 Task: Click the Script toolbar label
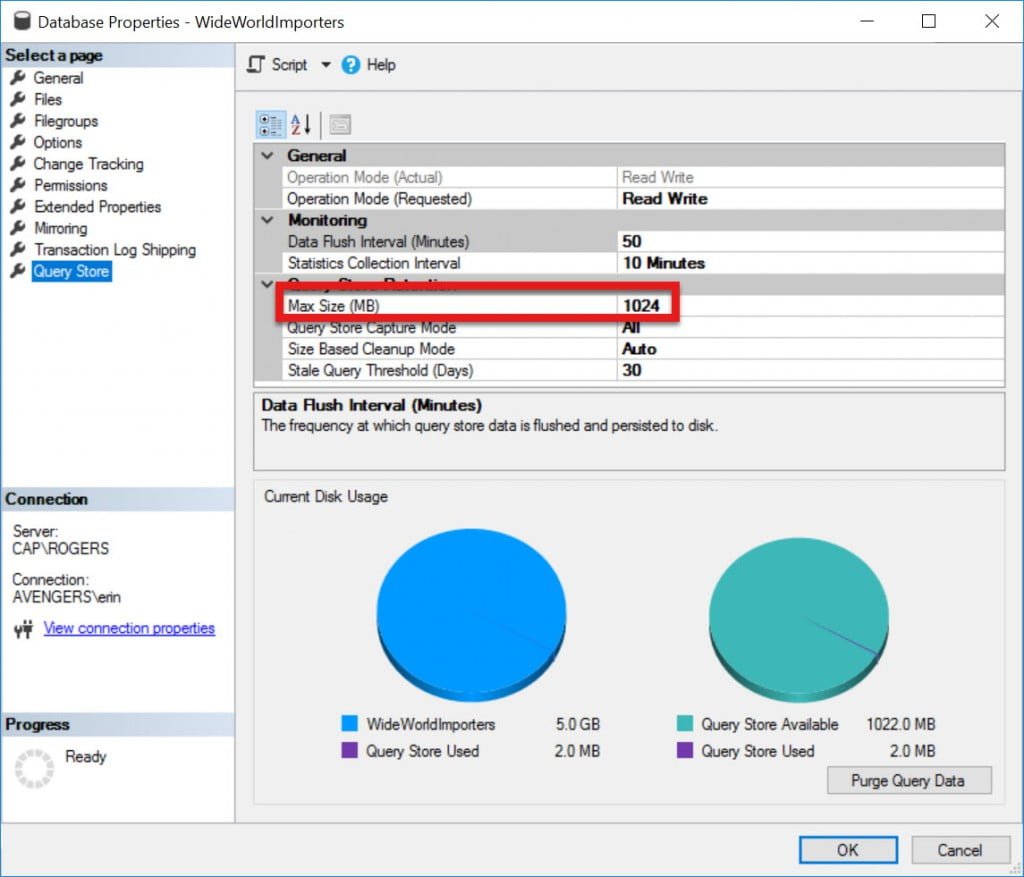pyautogui.click(x=289, y=65)
